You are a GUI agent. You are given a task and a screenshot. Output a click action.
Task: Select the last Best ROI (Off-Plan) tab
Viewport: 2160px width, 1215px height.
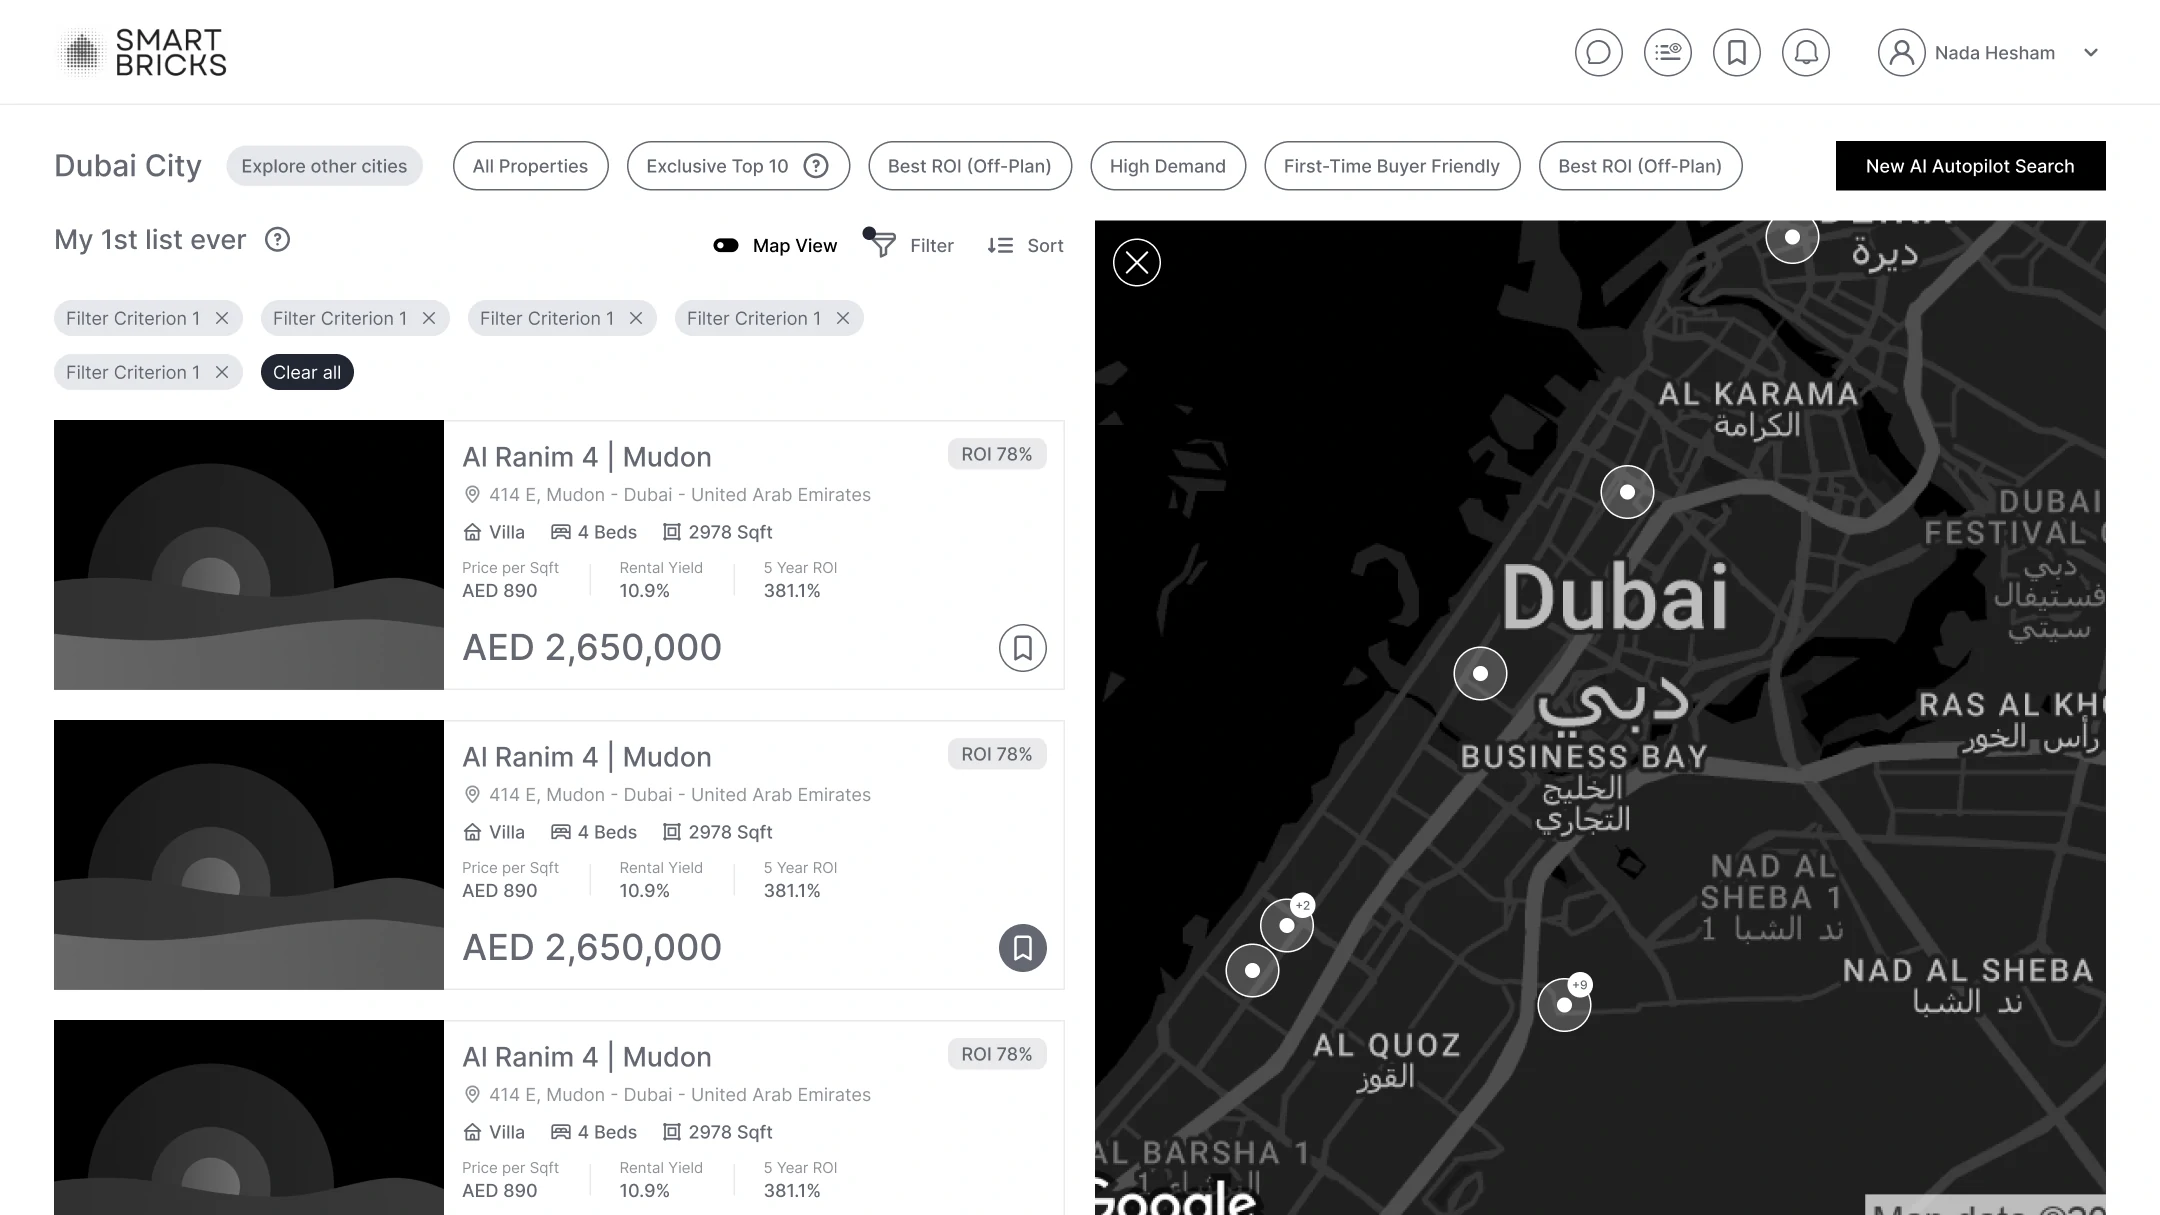click(x=1640, y=166)
